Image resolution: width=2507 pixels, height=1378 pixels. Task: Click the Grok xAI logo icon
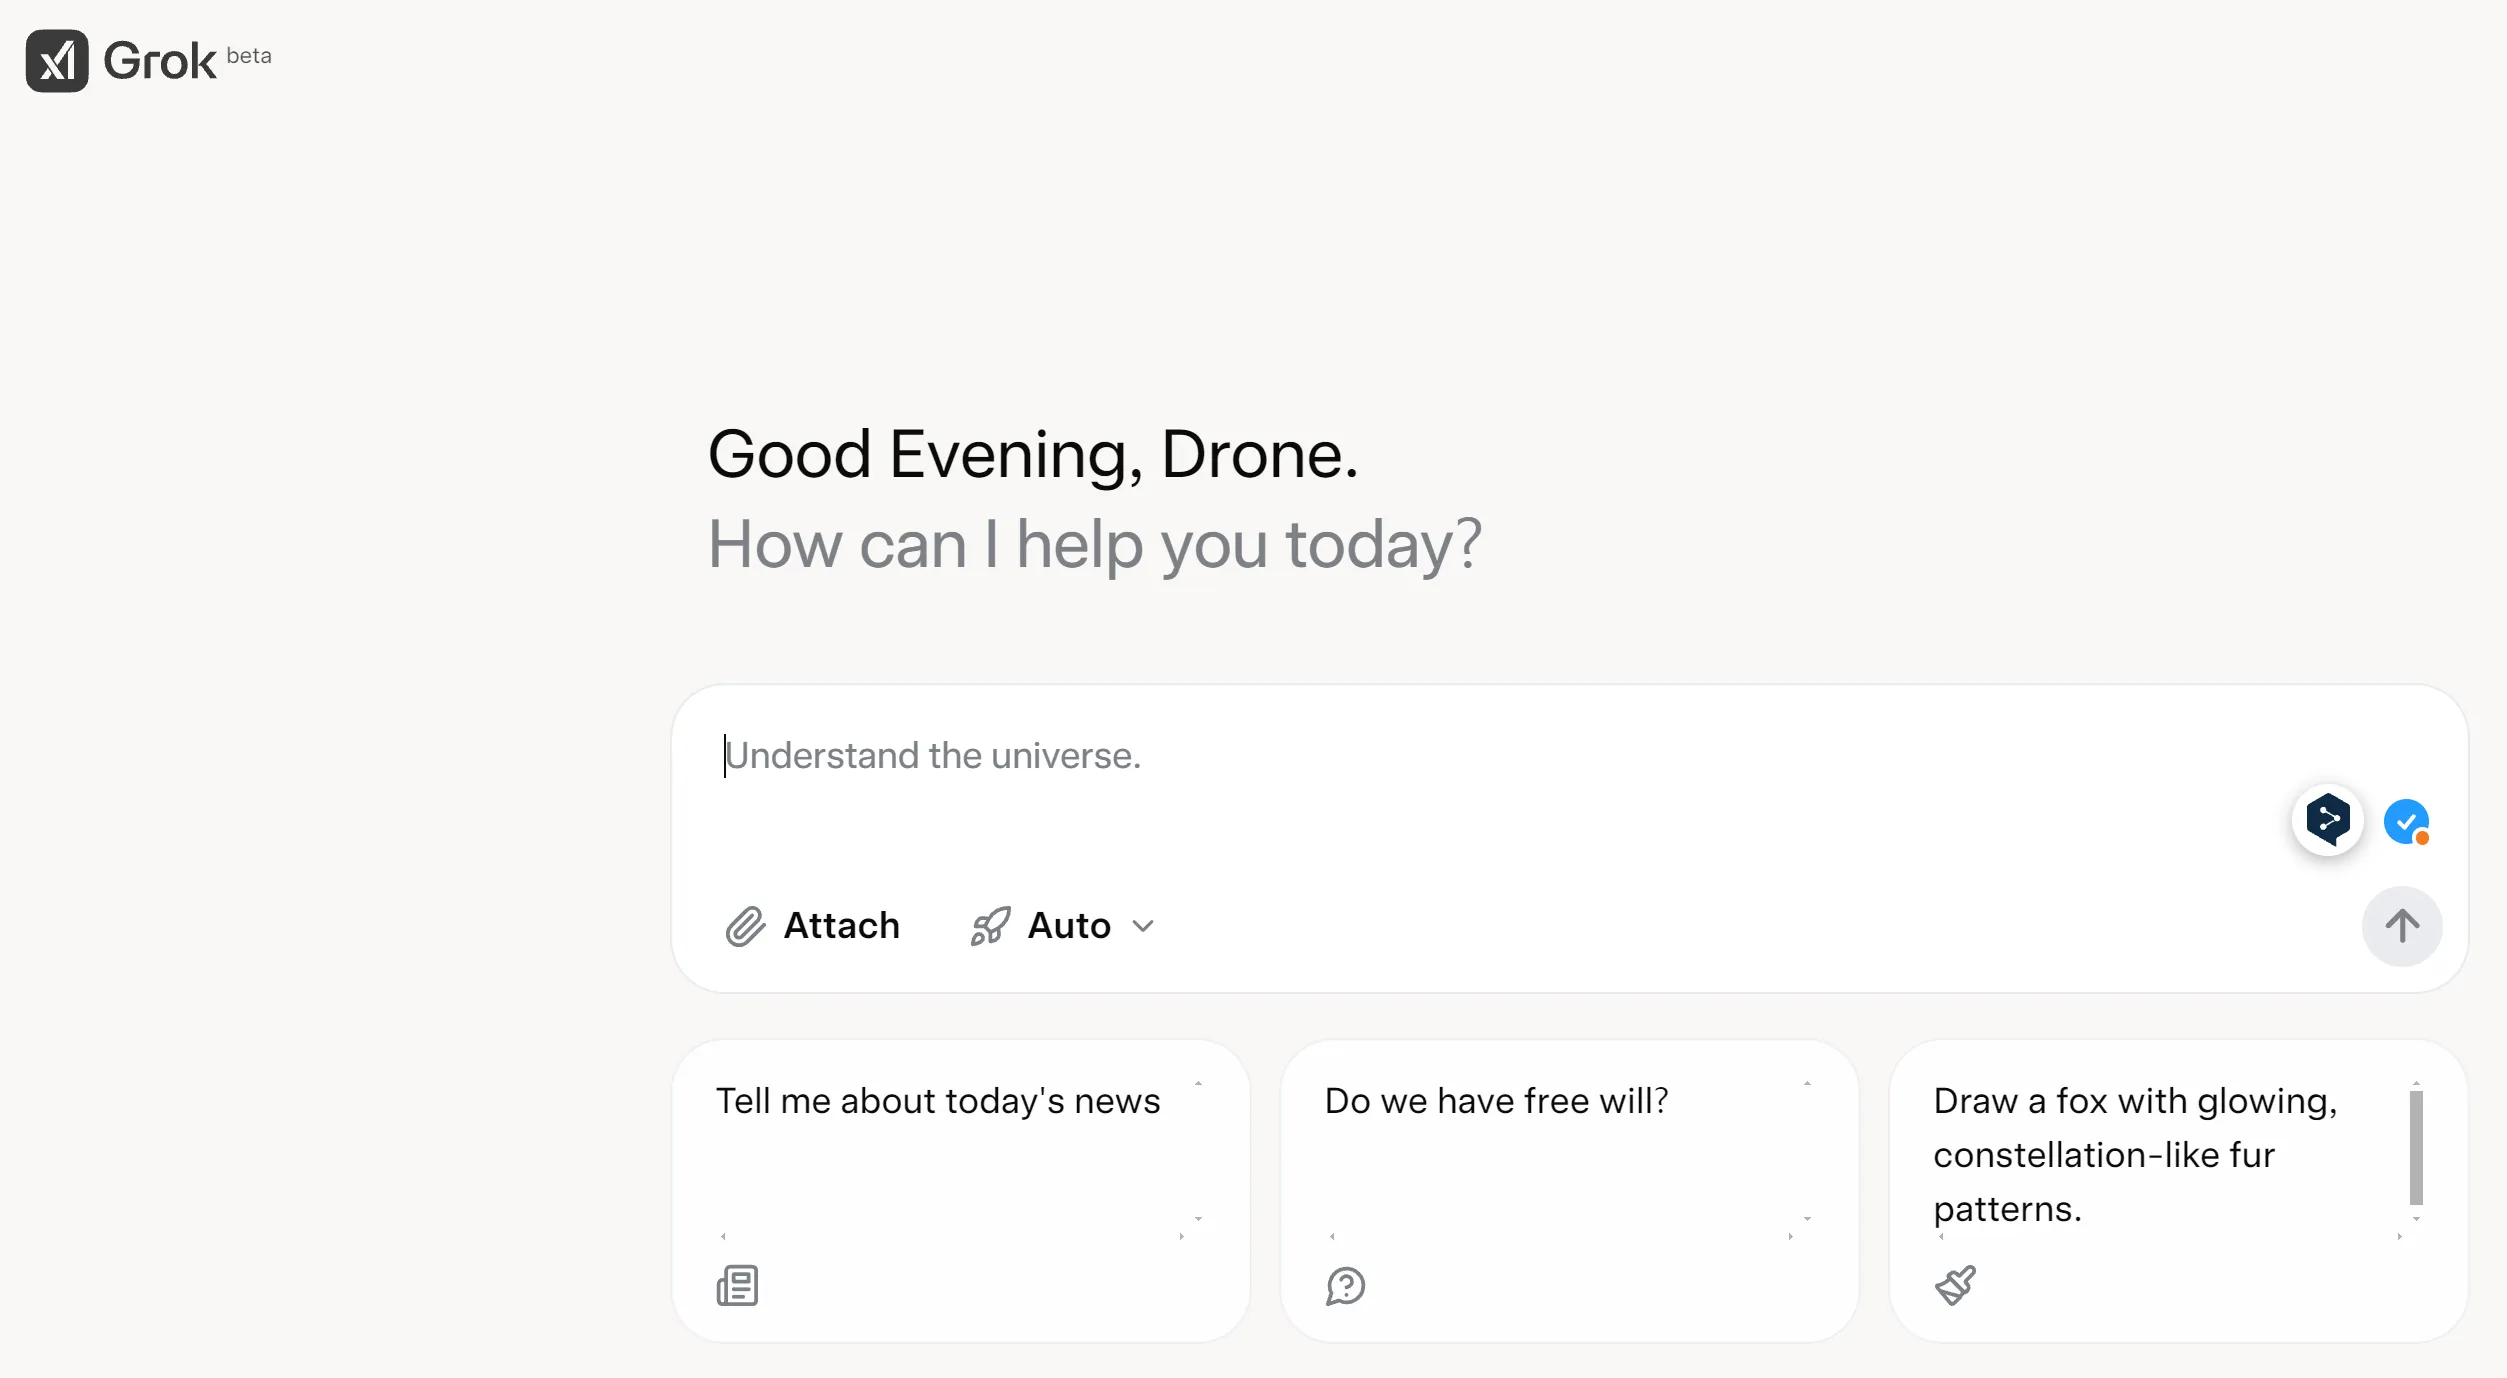click(x=57, y=61)
